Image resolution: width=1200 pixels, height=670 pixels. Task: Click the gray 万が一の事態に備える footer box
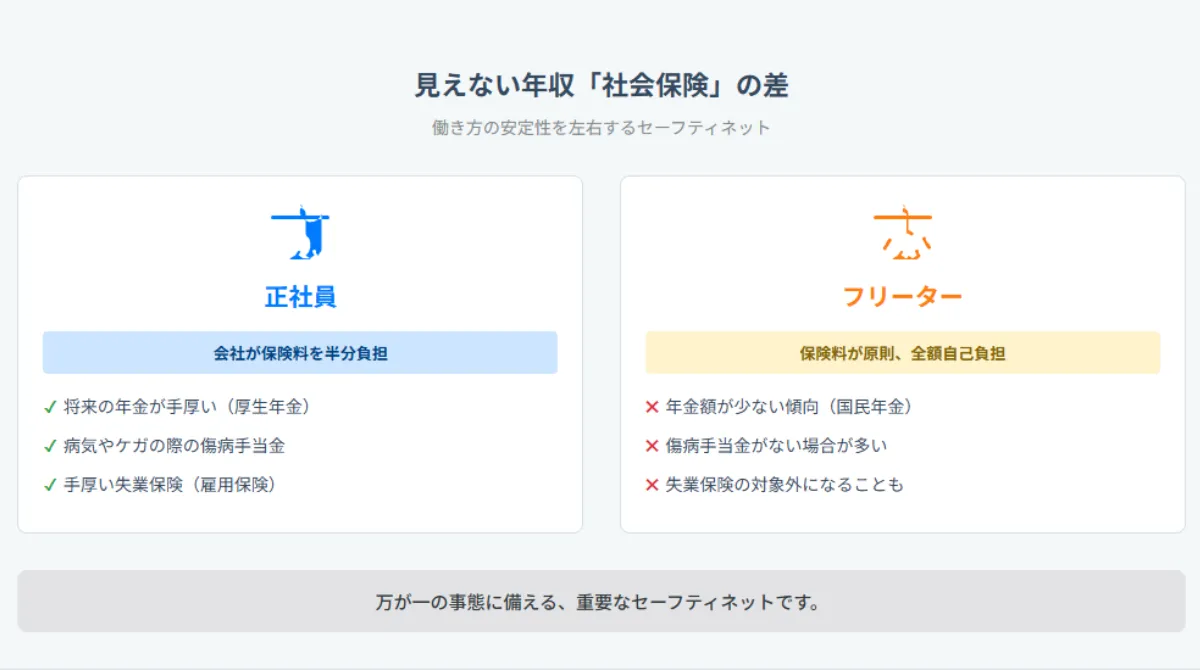point(601,602)
